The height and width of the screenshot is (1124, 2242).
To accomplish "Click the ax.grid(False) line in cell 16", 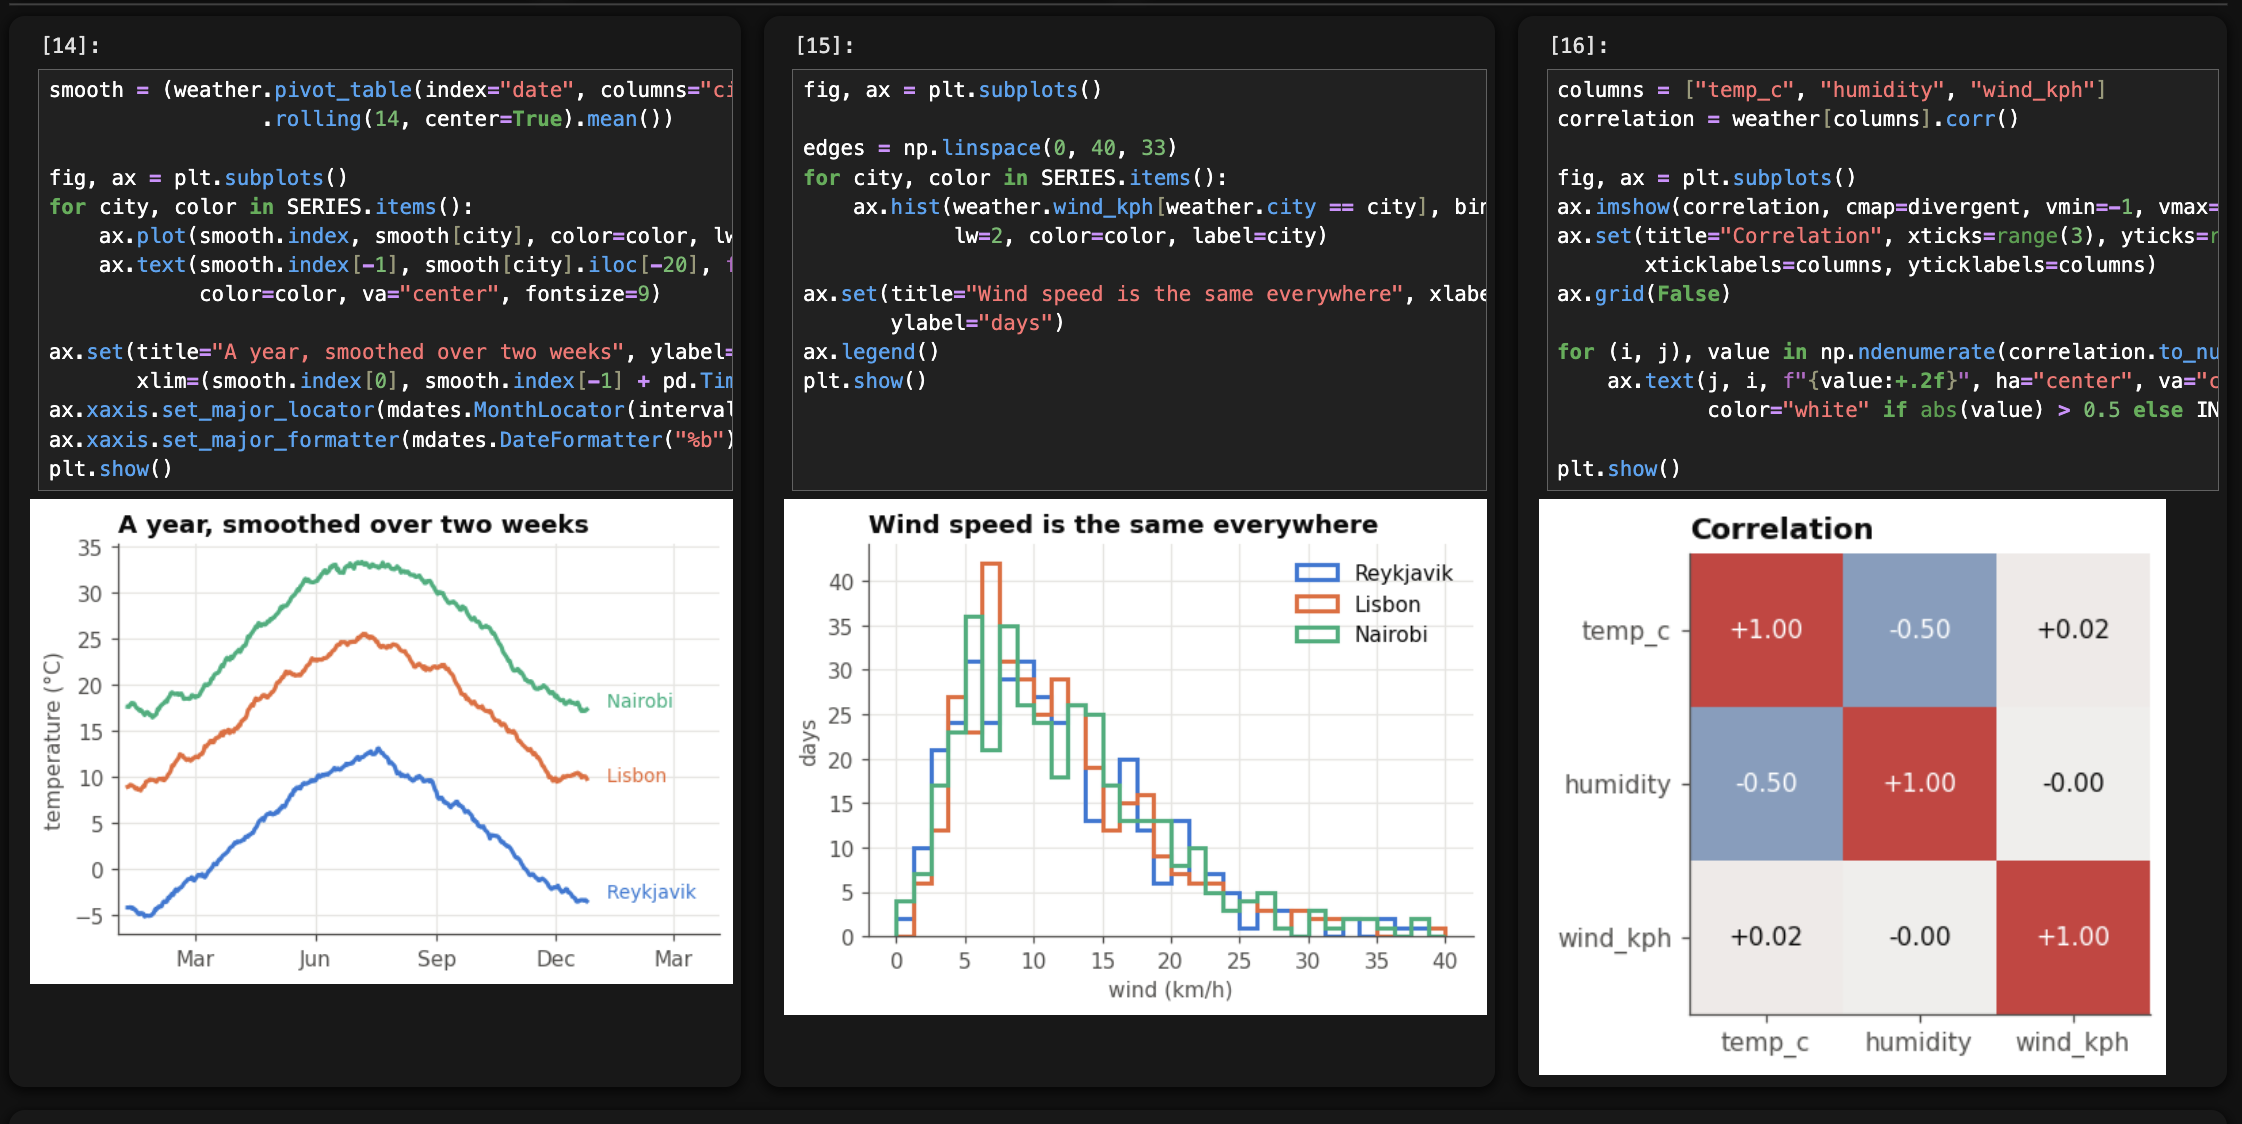I will click(1643, 294).
